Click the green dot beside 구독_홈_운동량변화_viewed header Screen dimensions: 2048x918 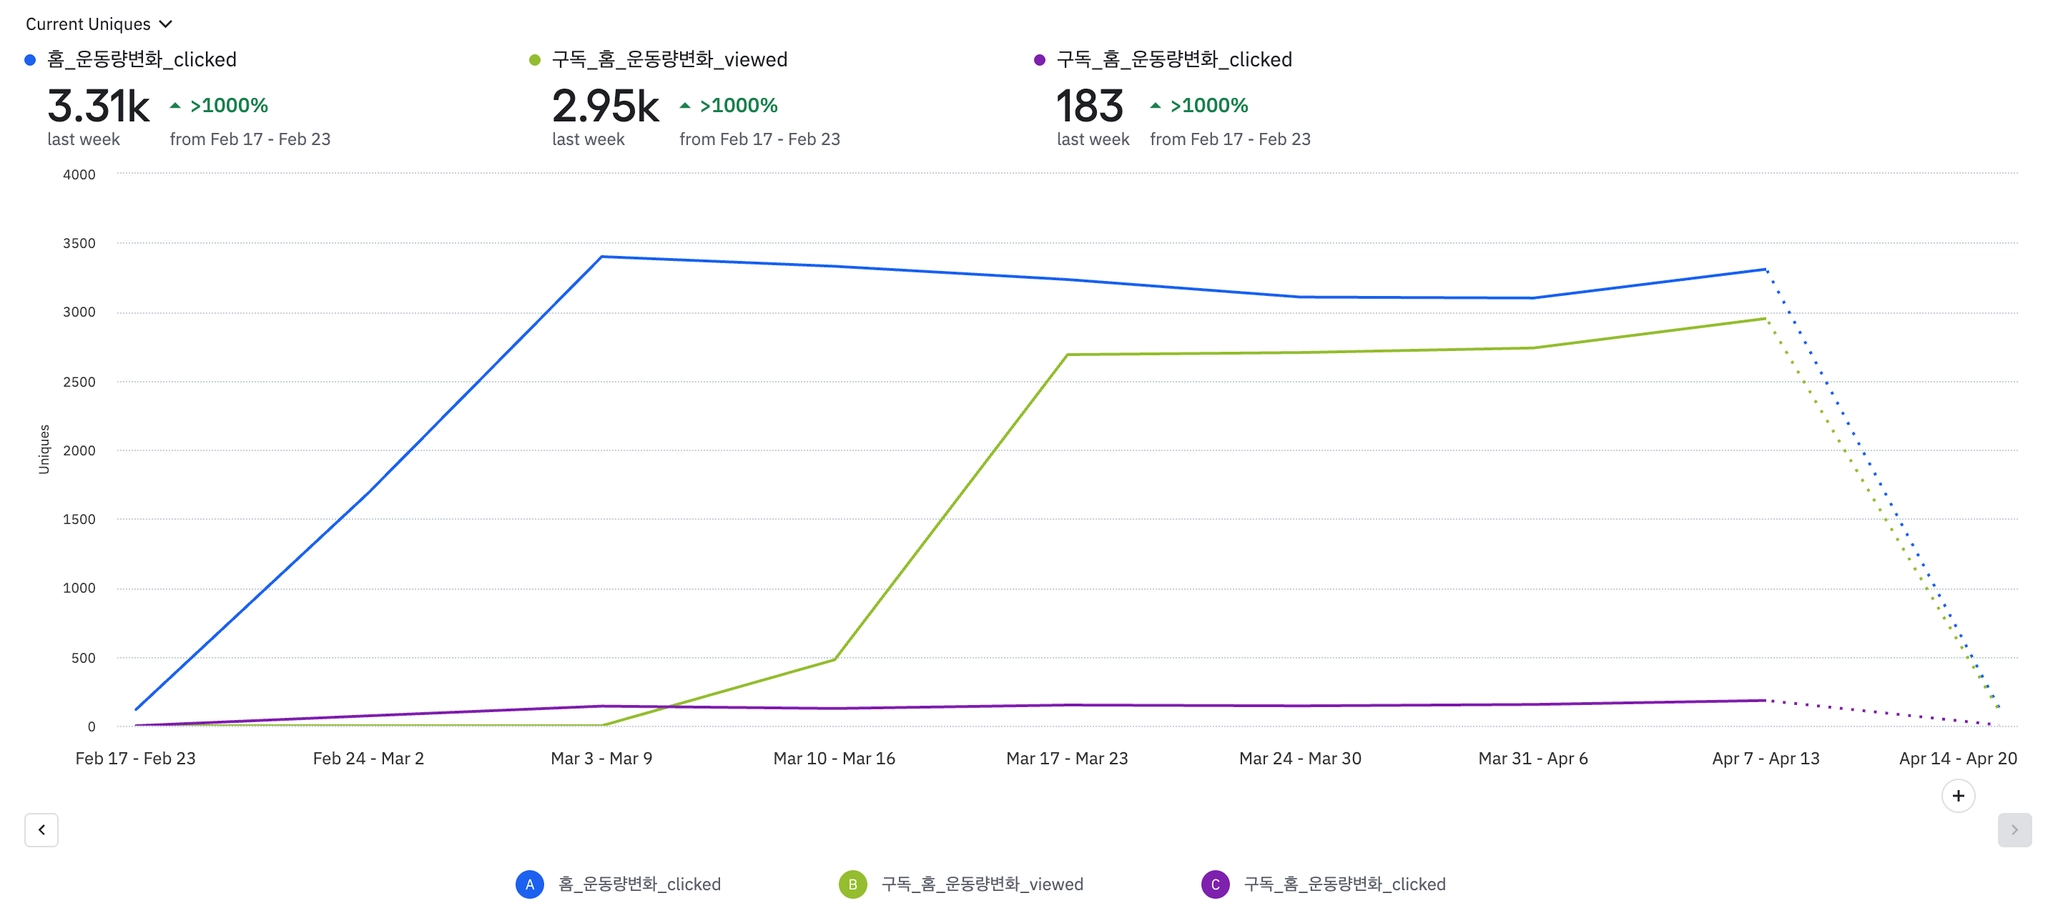click(x=535, y=60)
